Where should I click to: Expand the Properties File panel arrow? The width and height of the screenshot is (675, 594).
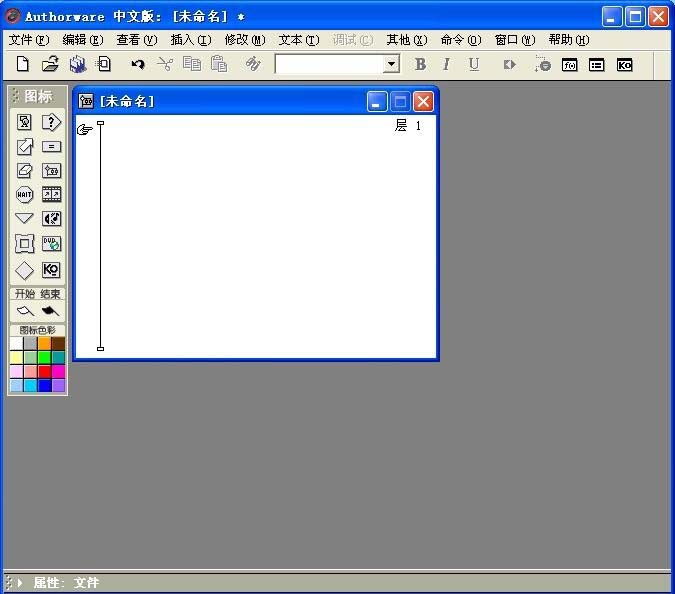(x=19, y=583)
